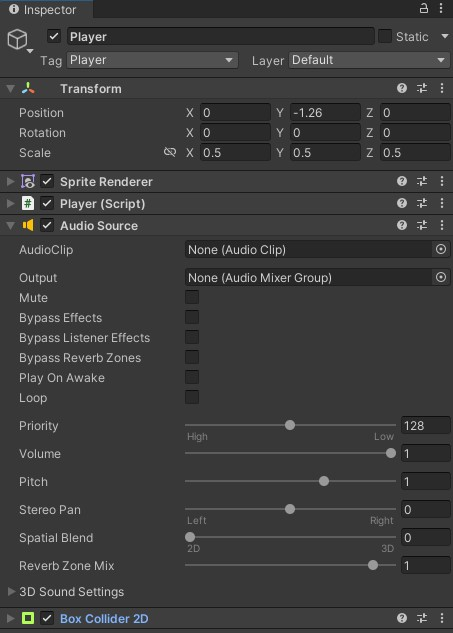This screenshot has height=633, width=453.
Task: Click the GameObject cube icon selector
Action: (x=17, y=39)
